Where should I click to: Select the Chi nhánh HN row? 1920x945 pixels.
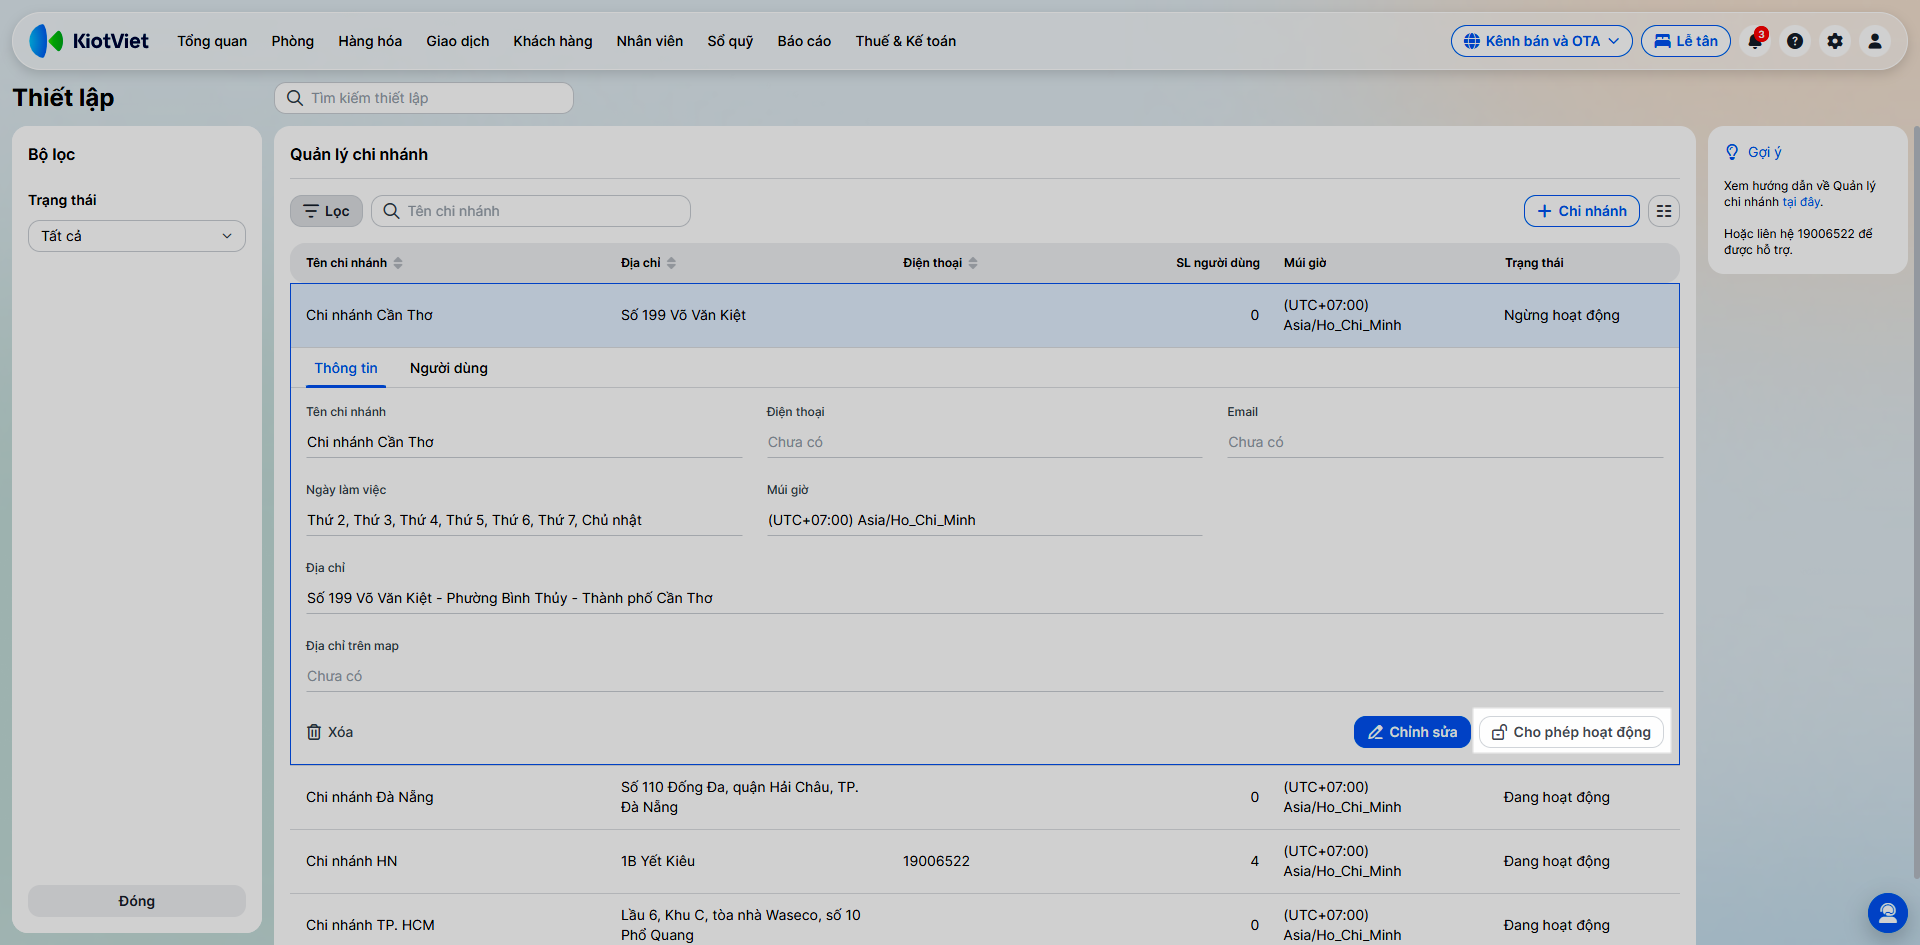click(985, 861)
